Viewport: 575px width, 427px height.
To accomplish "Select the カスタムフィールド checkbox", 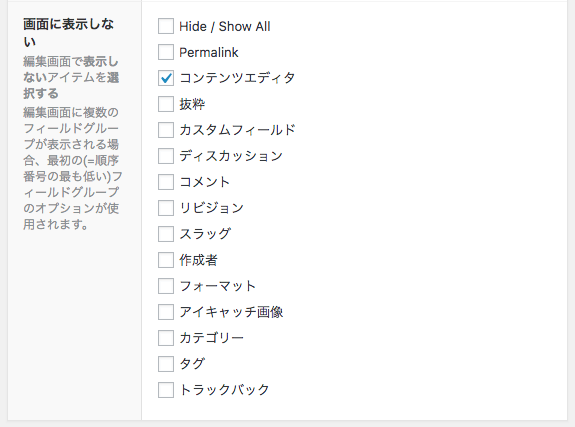I will (x=166, y=130).
